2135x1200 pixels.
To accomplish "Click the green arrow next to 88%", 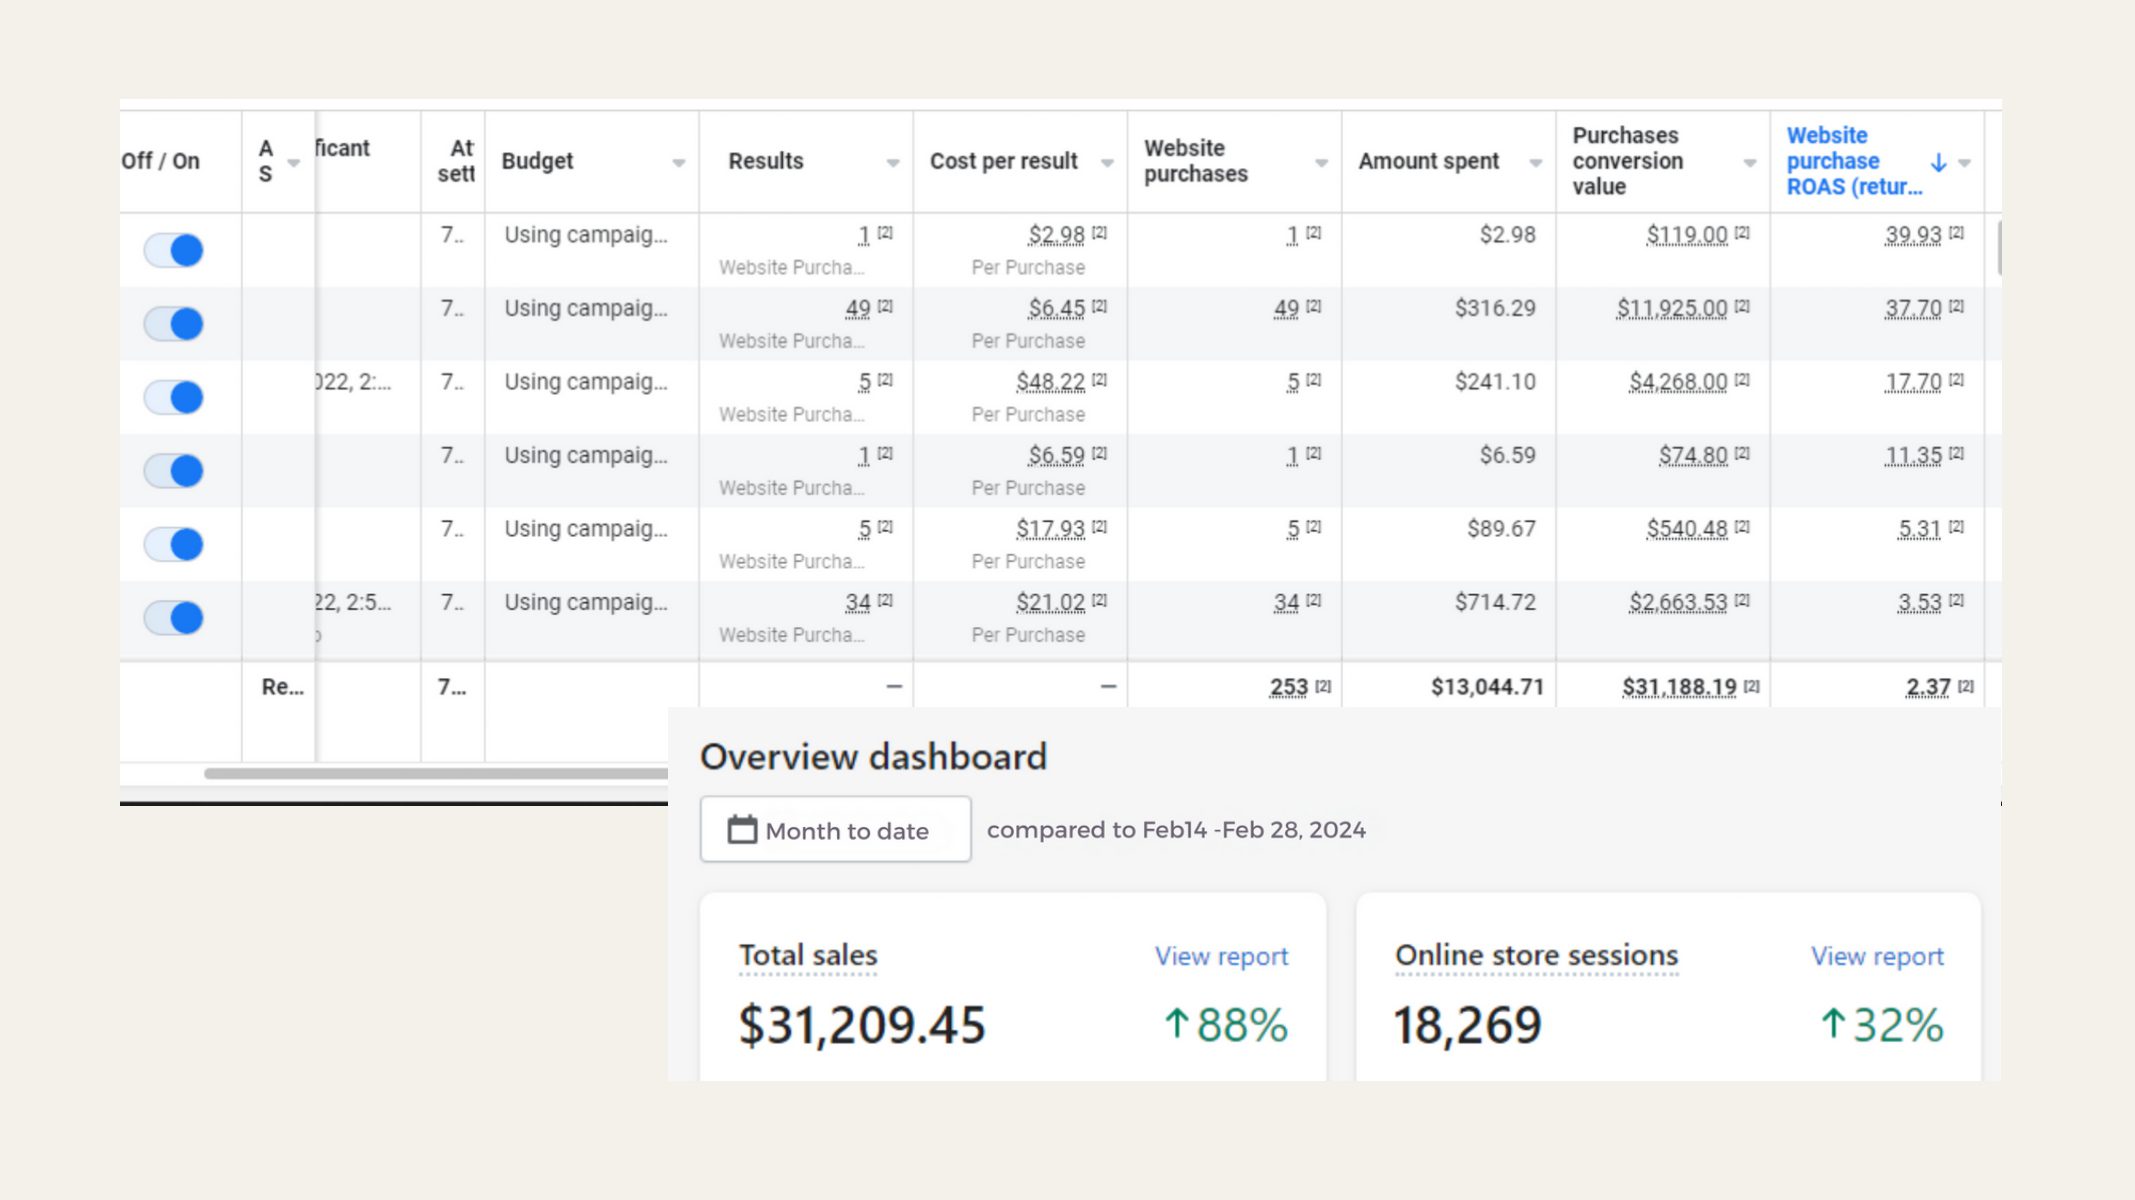I will pyautogui.click(x=1176, y=1024).
